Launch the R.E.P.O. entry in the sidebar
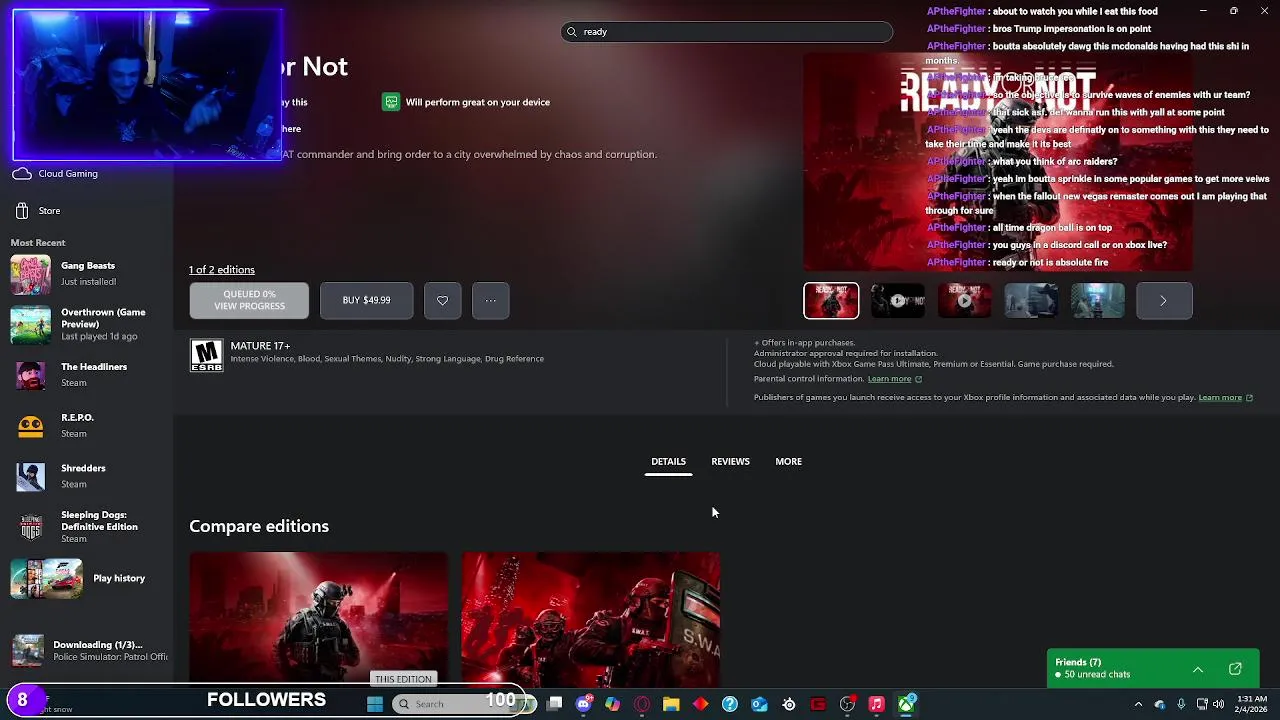 pyautogui.click(x=88, y=425)
